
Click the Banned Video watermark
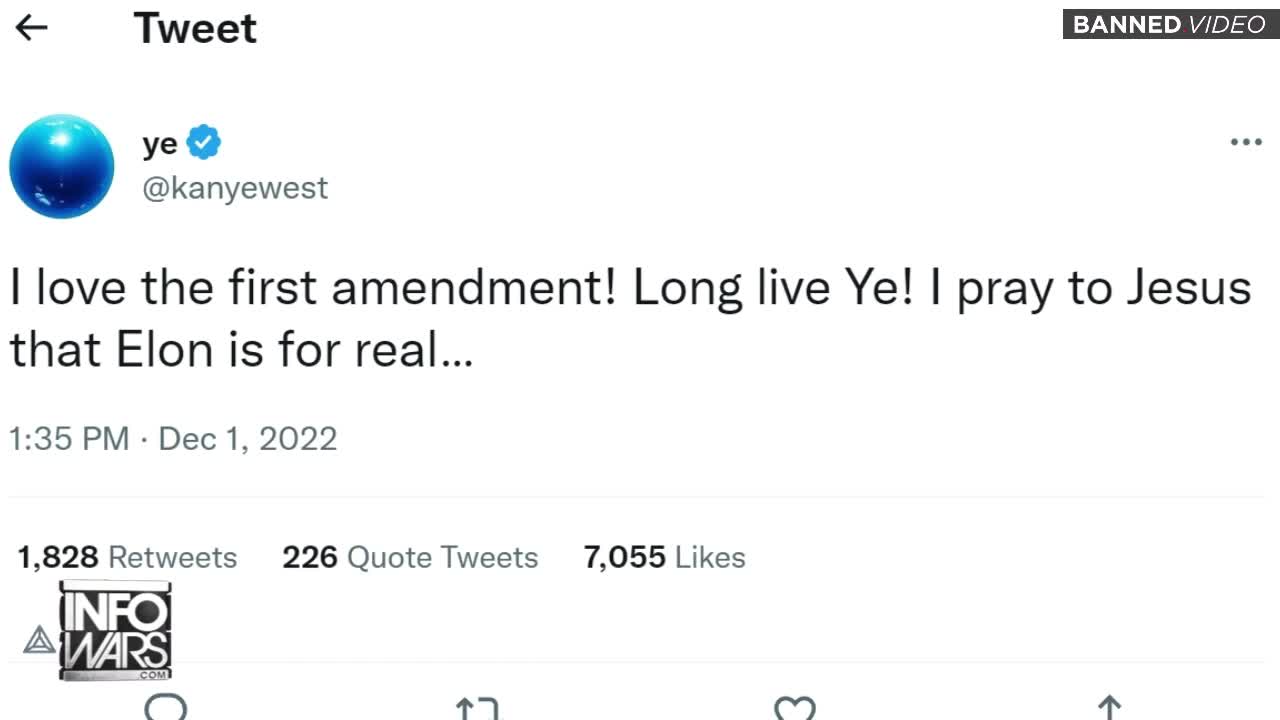point(1169,24)
